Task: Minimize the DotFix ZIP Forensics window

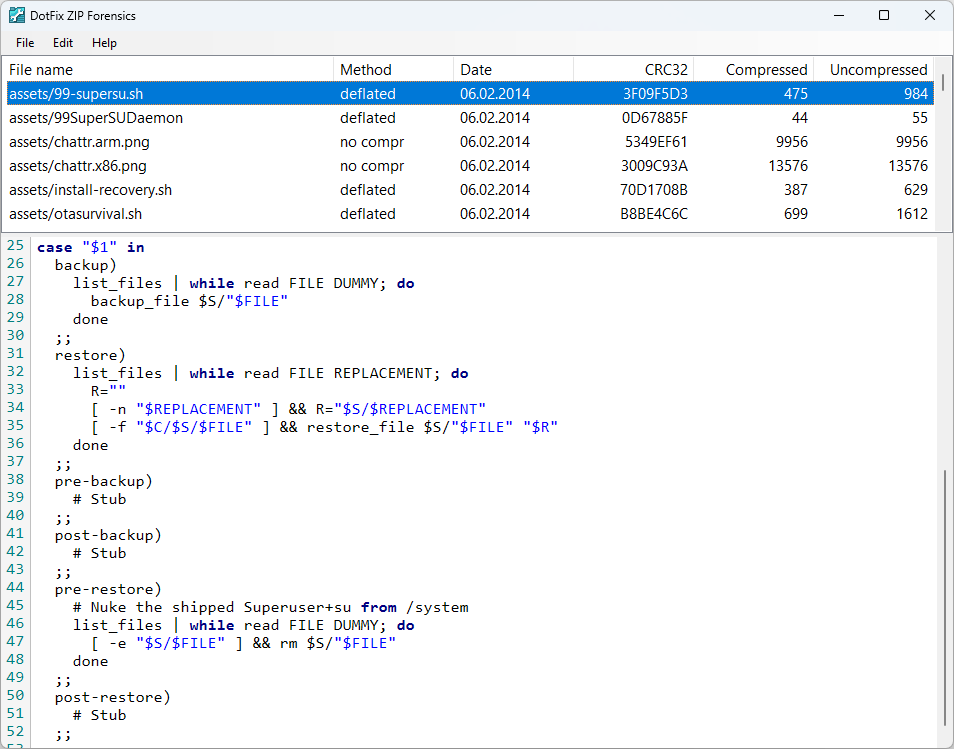Action: [839, 15]
